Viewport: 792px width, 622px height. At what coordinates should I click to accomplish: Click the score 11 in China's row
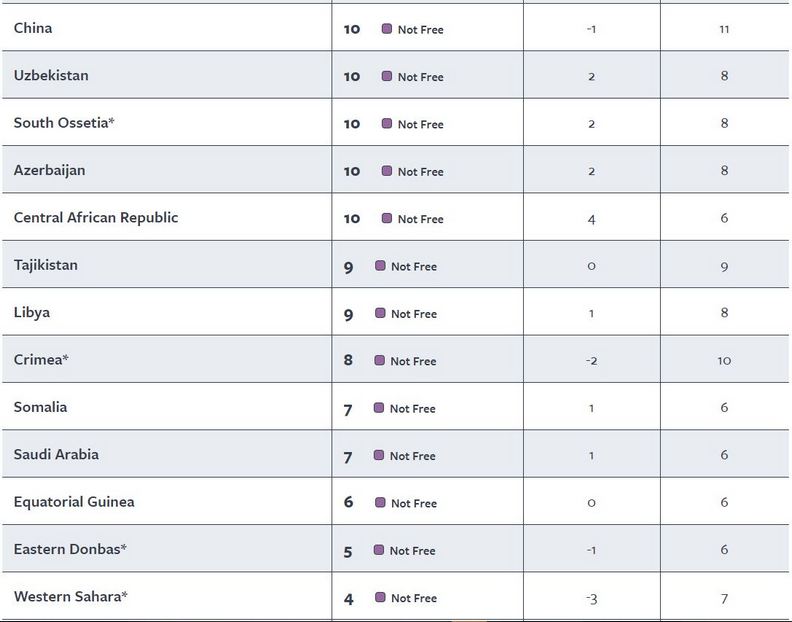tap(724, 29)
